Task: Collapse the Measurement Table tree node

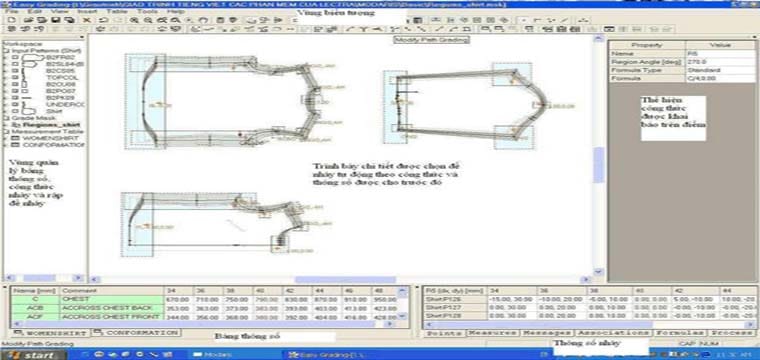Action: tap(6, 131)
